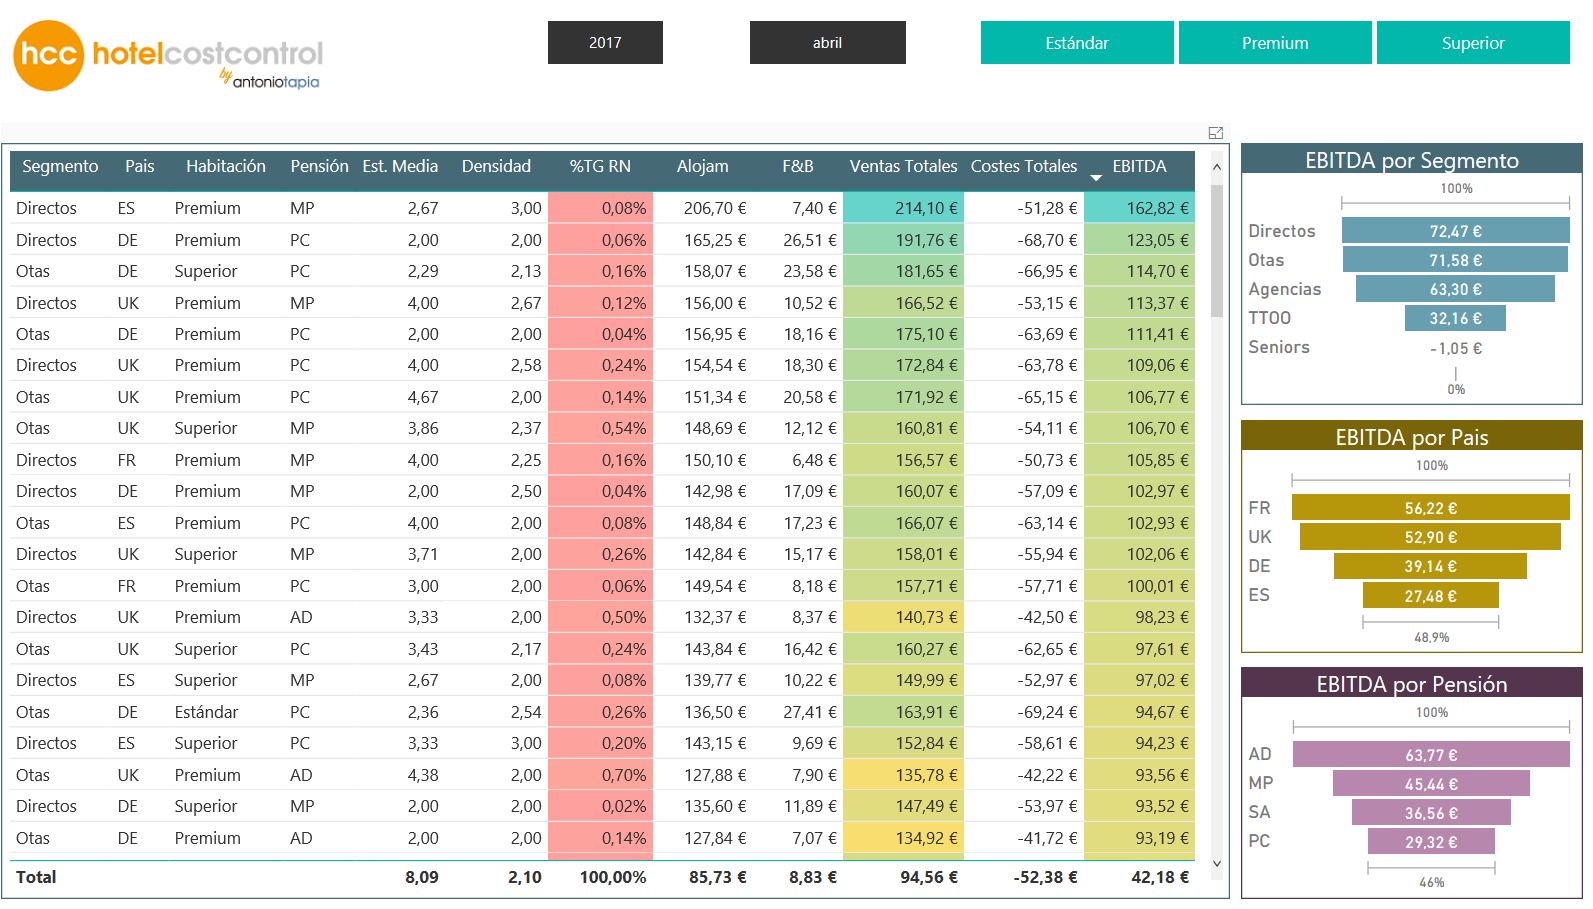Viewport: 1593px width, 909px height.
Task: Toggle the Estándar room filter
Action: click(1077, 43)
